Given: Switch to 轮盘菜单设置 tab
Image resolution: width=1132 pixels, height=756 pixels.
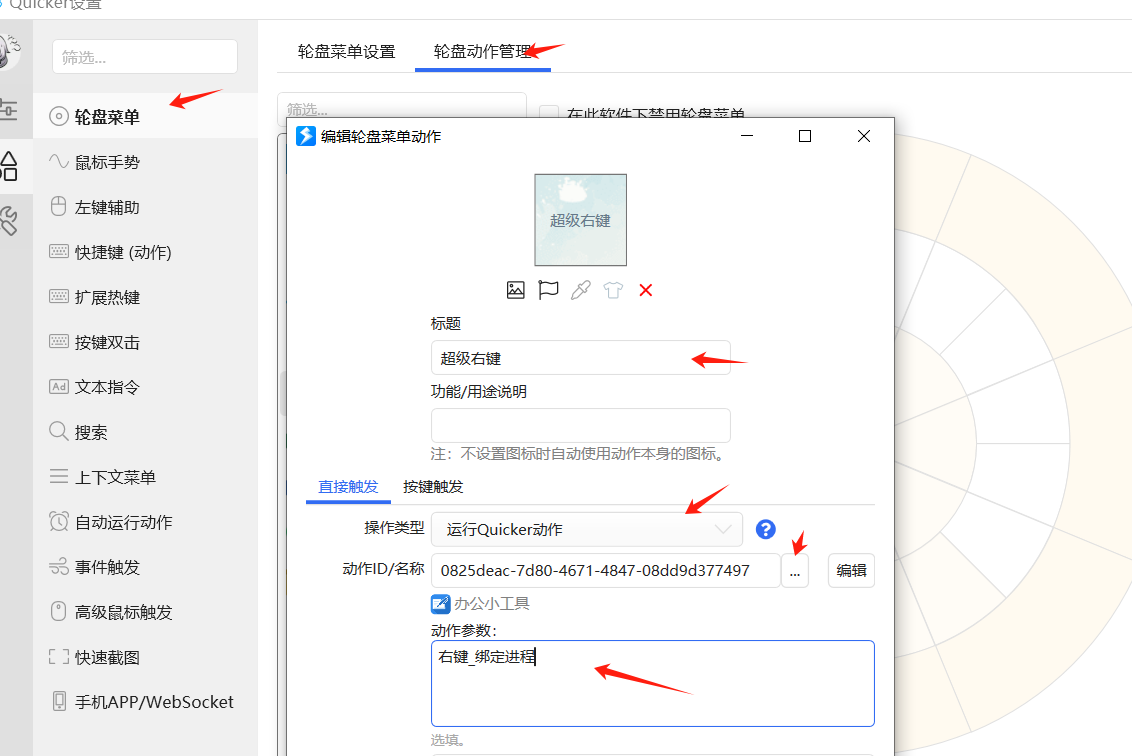Looking at the screenshot, I should point(347,52).
